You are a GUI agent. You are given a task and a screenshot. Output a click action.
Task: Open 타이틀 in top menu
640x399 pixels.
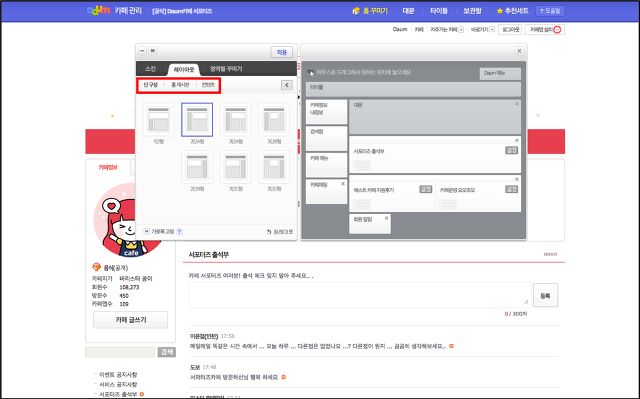[x=439, y=11]
